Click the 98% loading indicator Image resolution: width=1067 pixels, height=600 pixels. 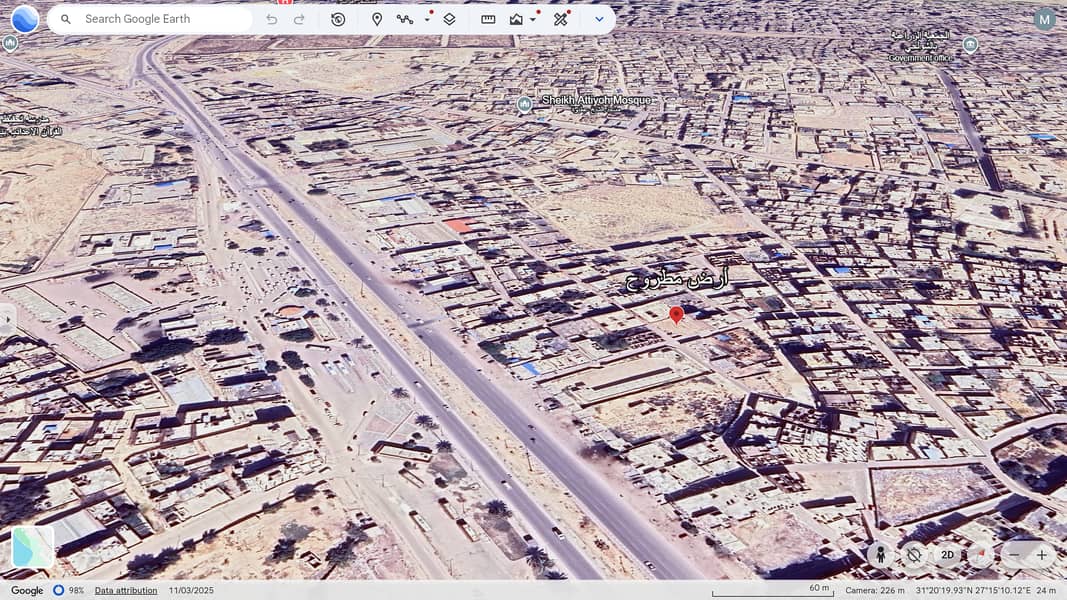(69, 590)
